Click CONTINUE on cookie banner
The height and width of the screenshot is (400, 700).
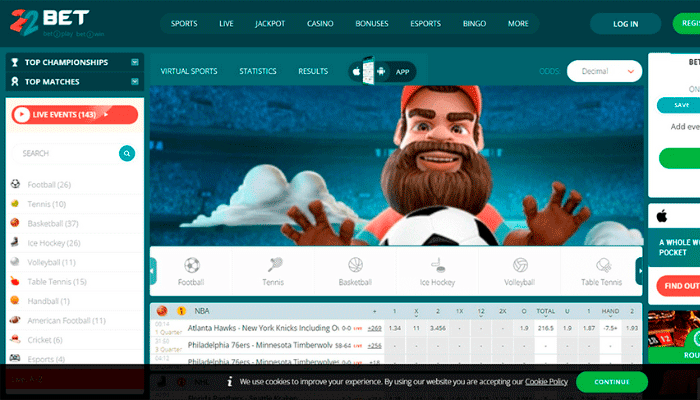click(x=612, y=382)
